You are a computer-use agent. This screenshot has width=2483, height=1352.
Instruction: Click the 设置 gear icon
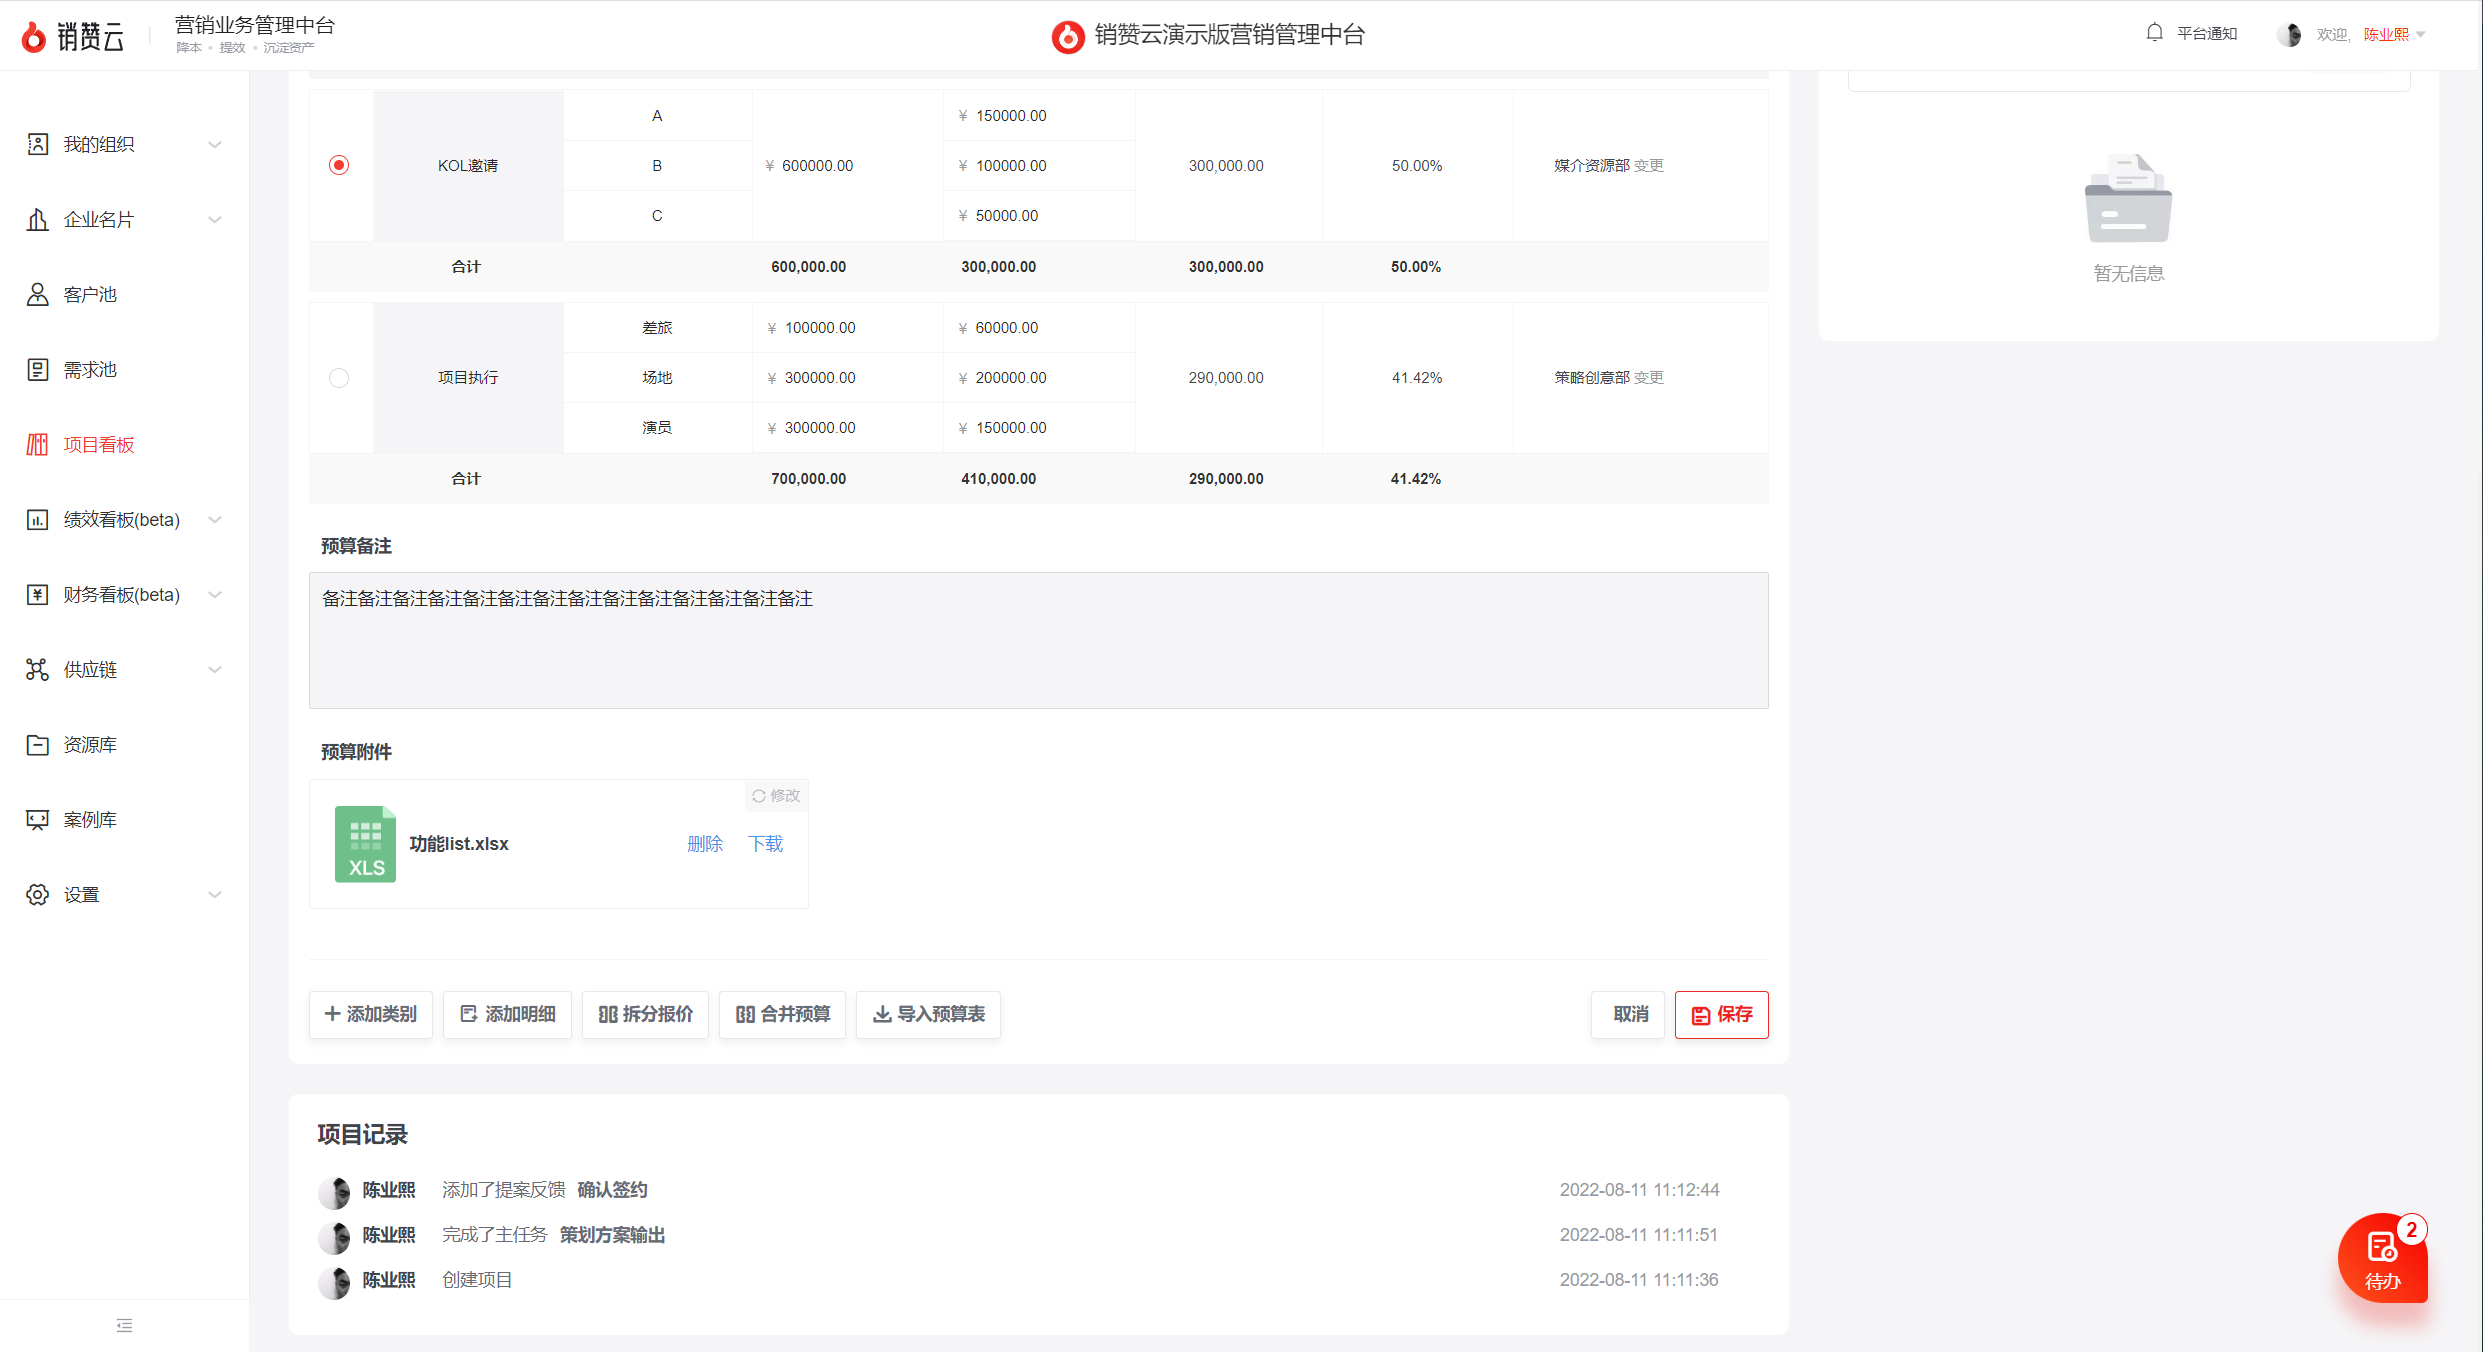pyautogui.click(x=37, y=894)
